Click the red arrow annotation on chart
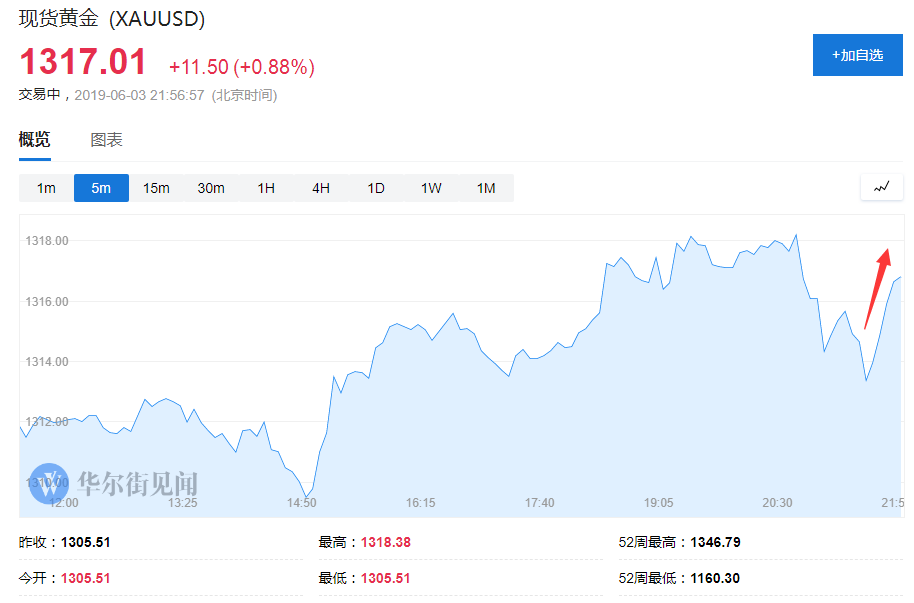The height and width of the screenshot is (603, 914). (877, 288)
